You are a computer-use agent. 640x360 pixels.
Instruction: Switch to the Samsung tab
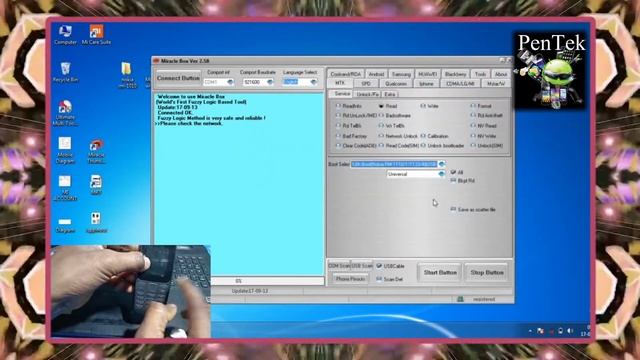[x=401, y=74]
